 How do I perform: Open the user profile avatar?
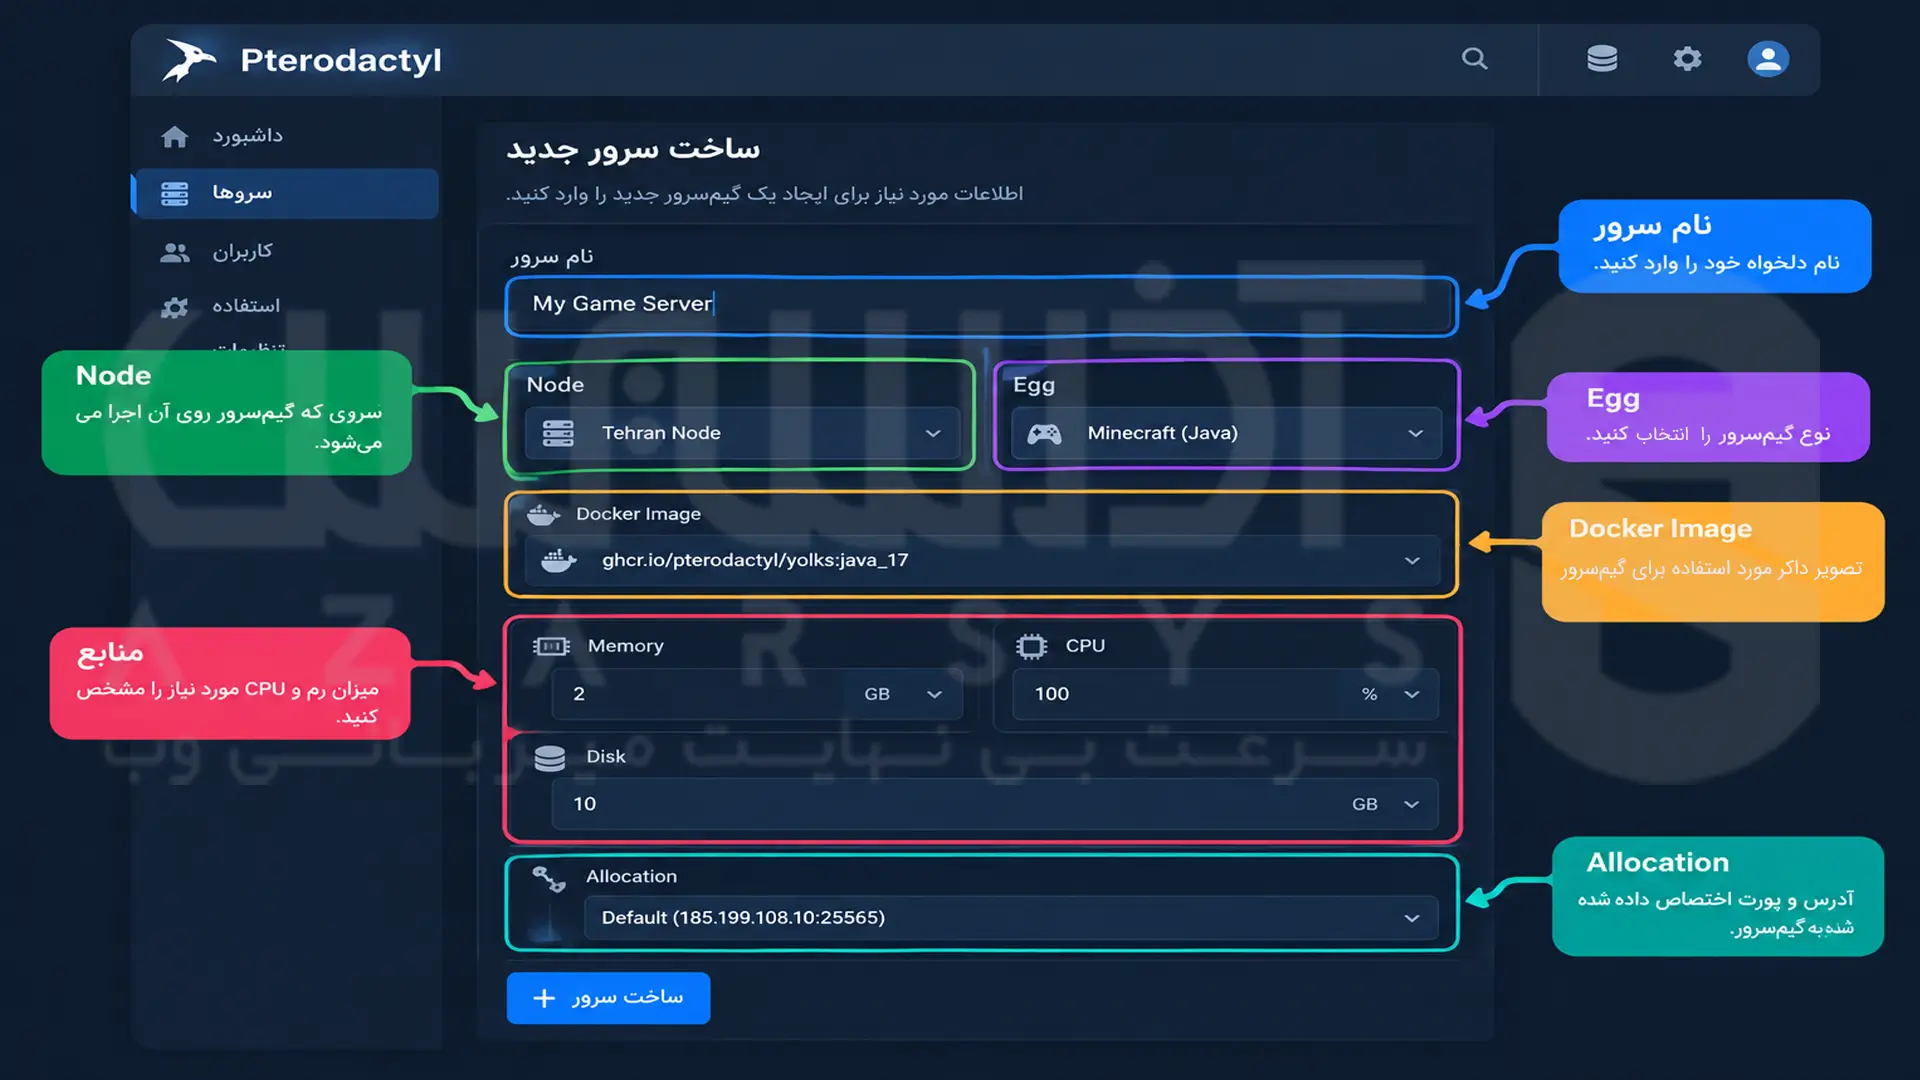point(1768,59)
